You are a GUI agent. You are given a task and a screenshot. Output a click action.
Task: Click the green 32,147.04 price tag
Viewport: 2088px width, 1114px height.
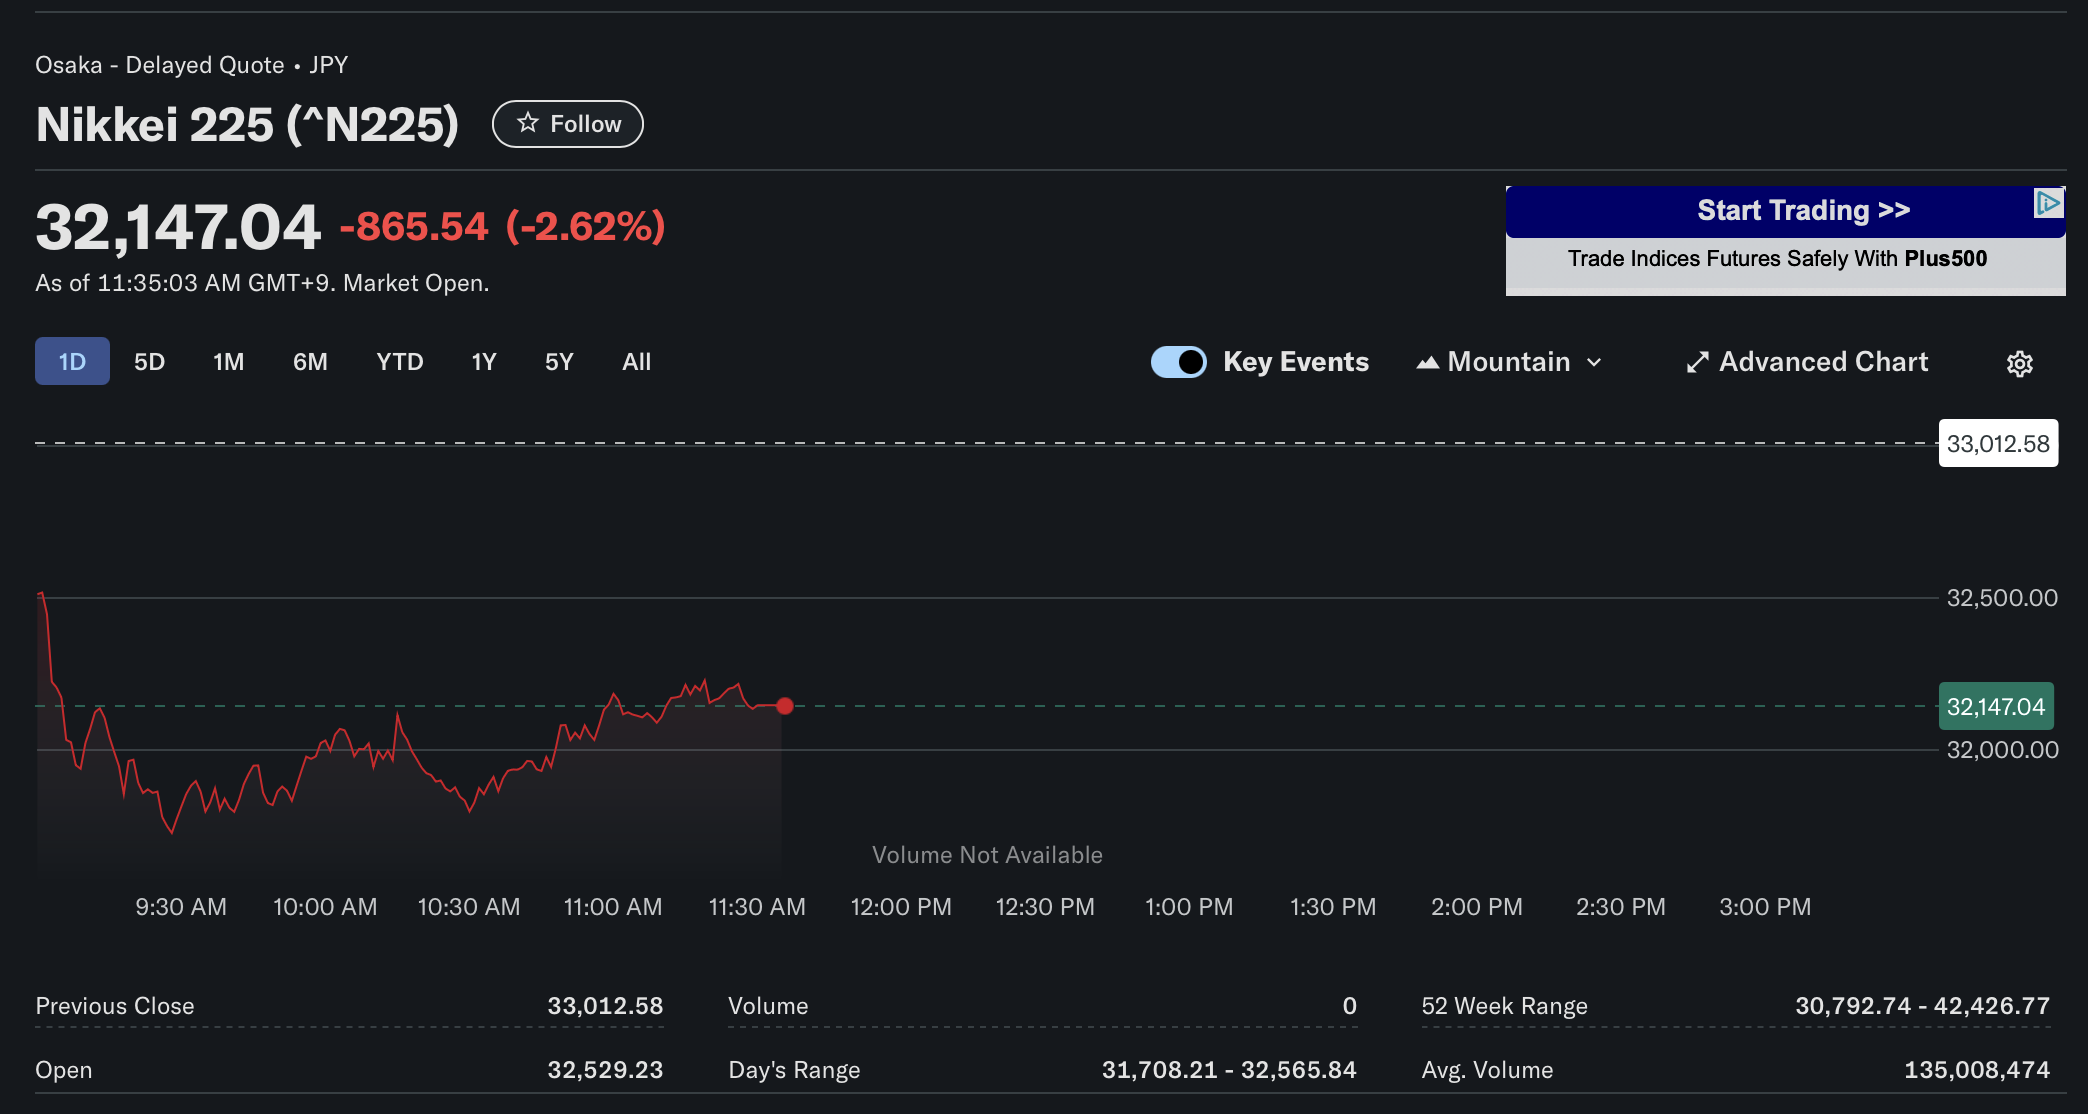(1996, 707)
